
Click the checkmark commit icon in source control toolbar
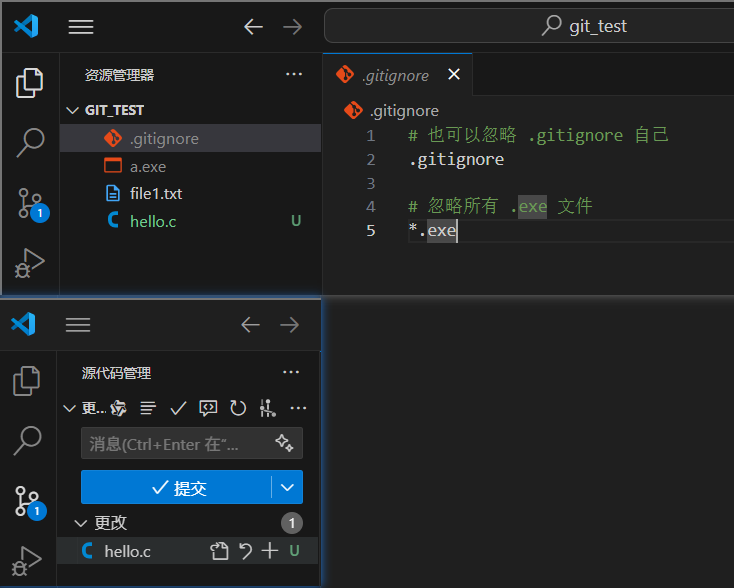coord(178,408)
